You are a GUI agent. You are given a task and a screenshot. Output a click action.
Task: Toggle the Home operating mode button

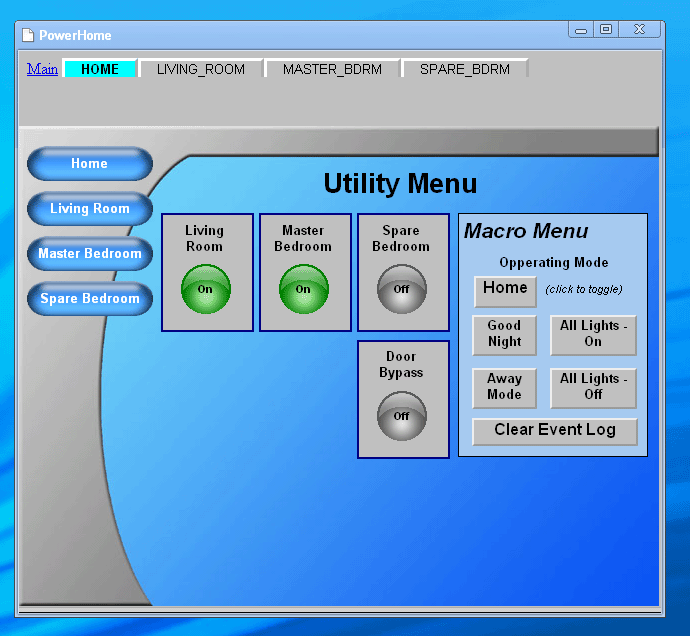coord(505,291)
